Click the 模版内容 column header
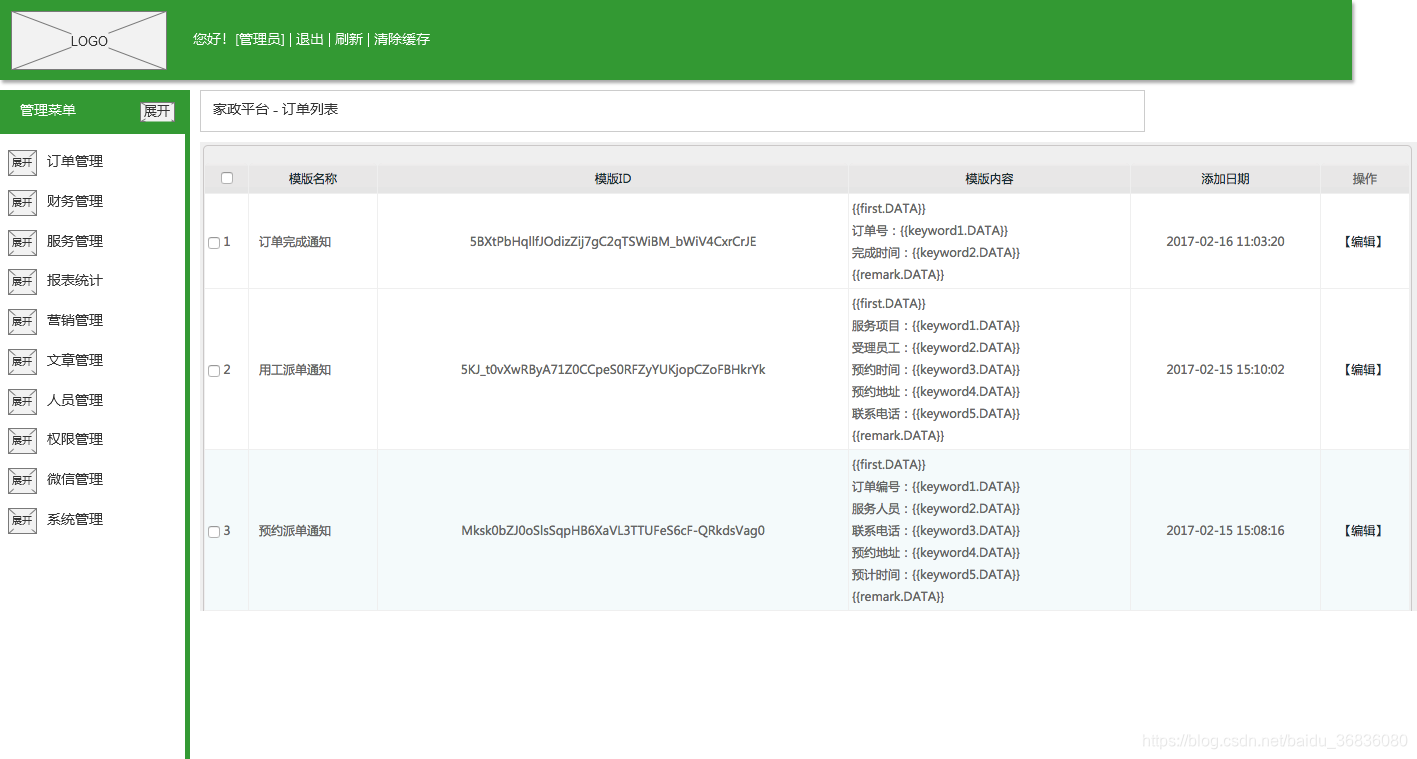The image size is (1417, 759). pos(989,179)
